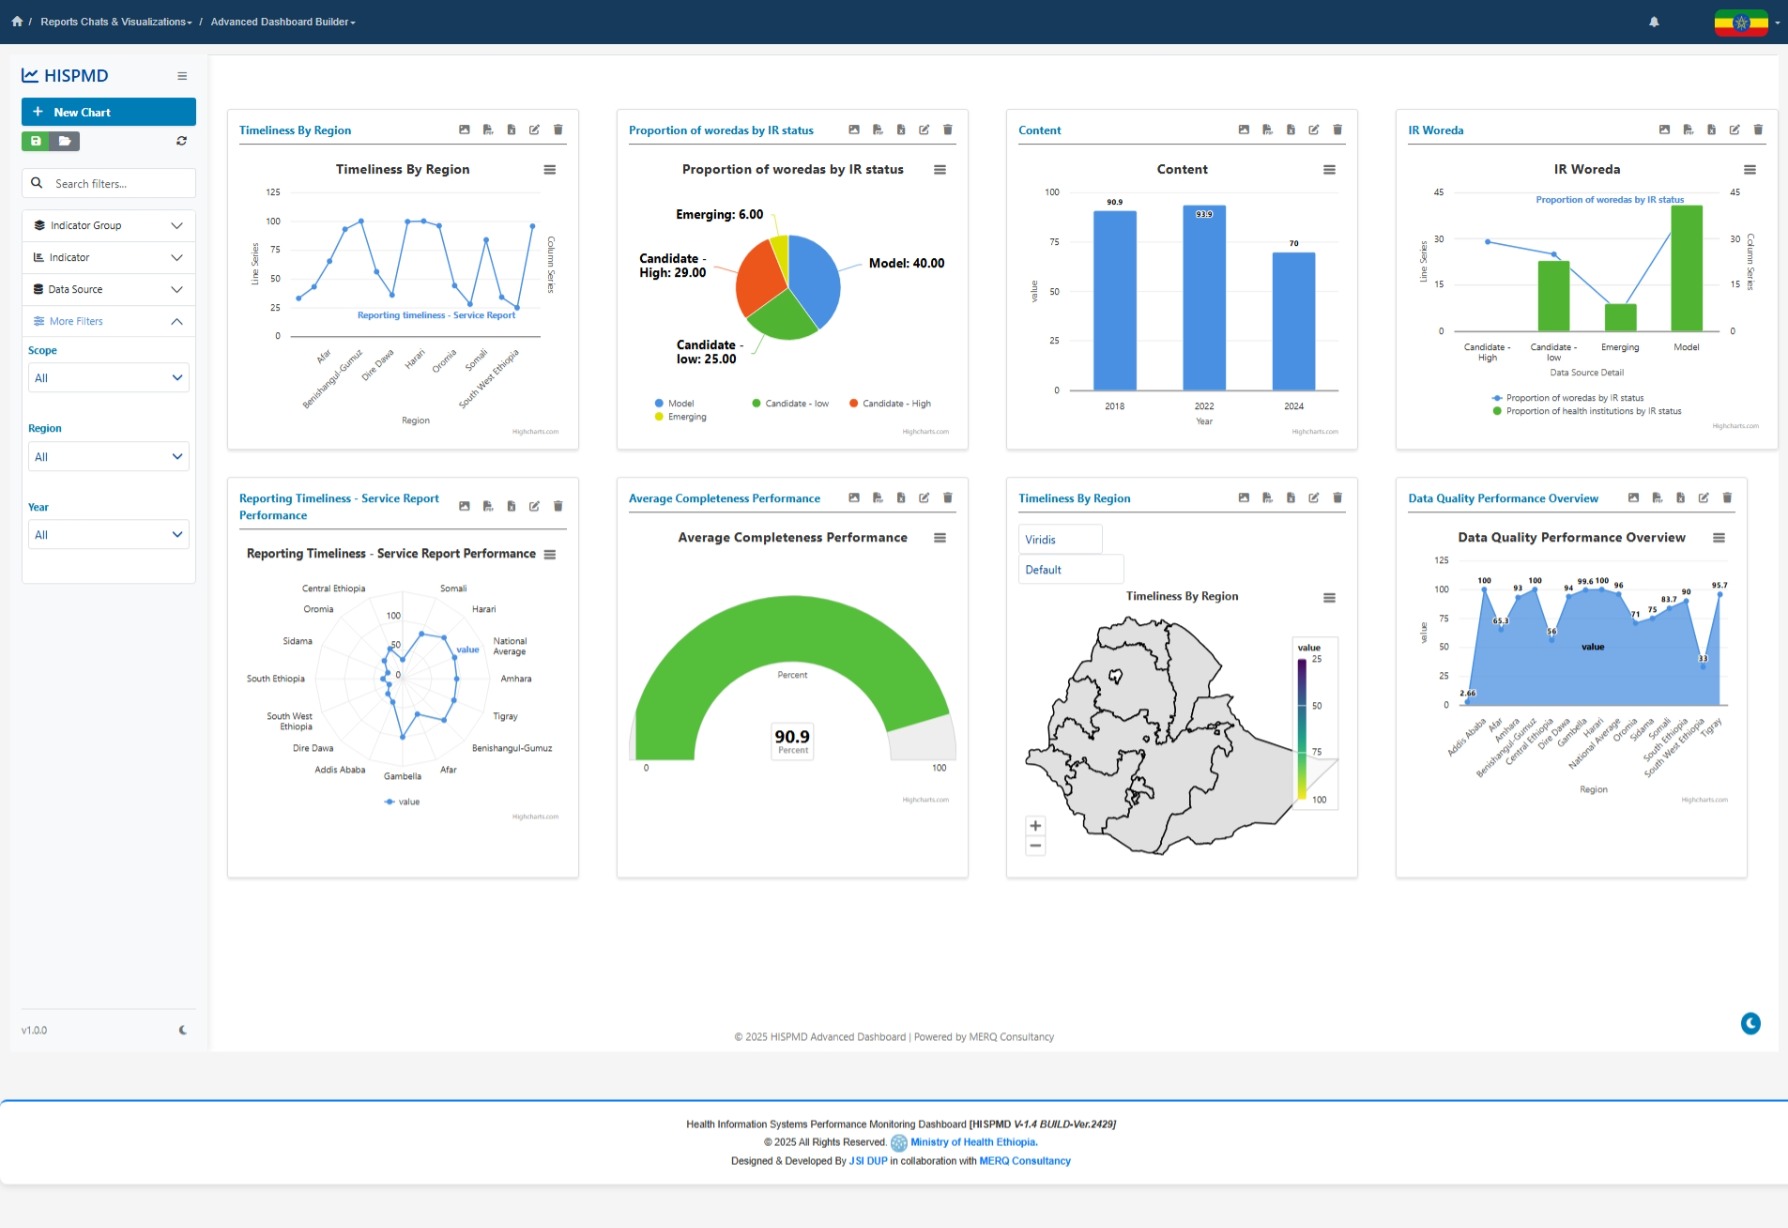Collapse the HISPMD sidebar with hamburger toggle
1788x1228 pixels.
tap(182, 76)
